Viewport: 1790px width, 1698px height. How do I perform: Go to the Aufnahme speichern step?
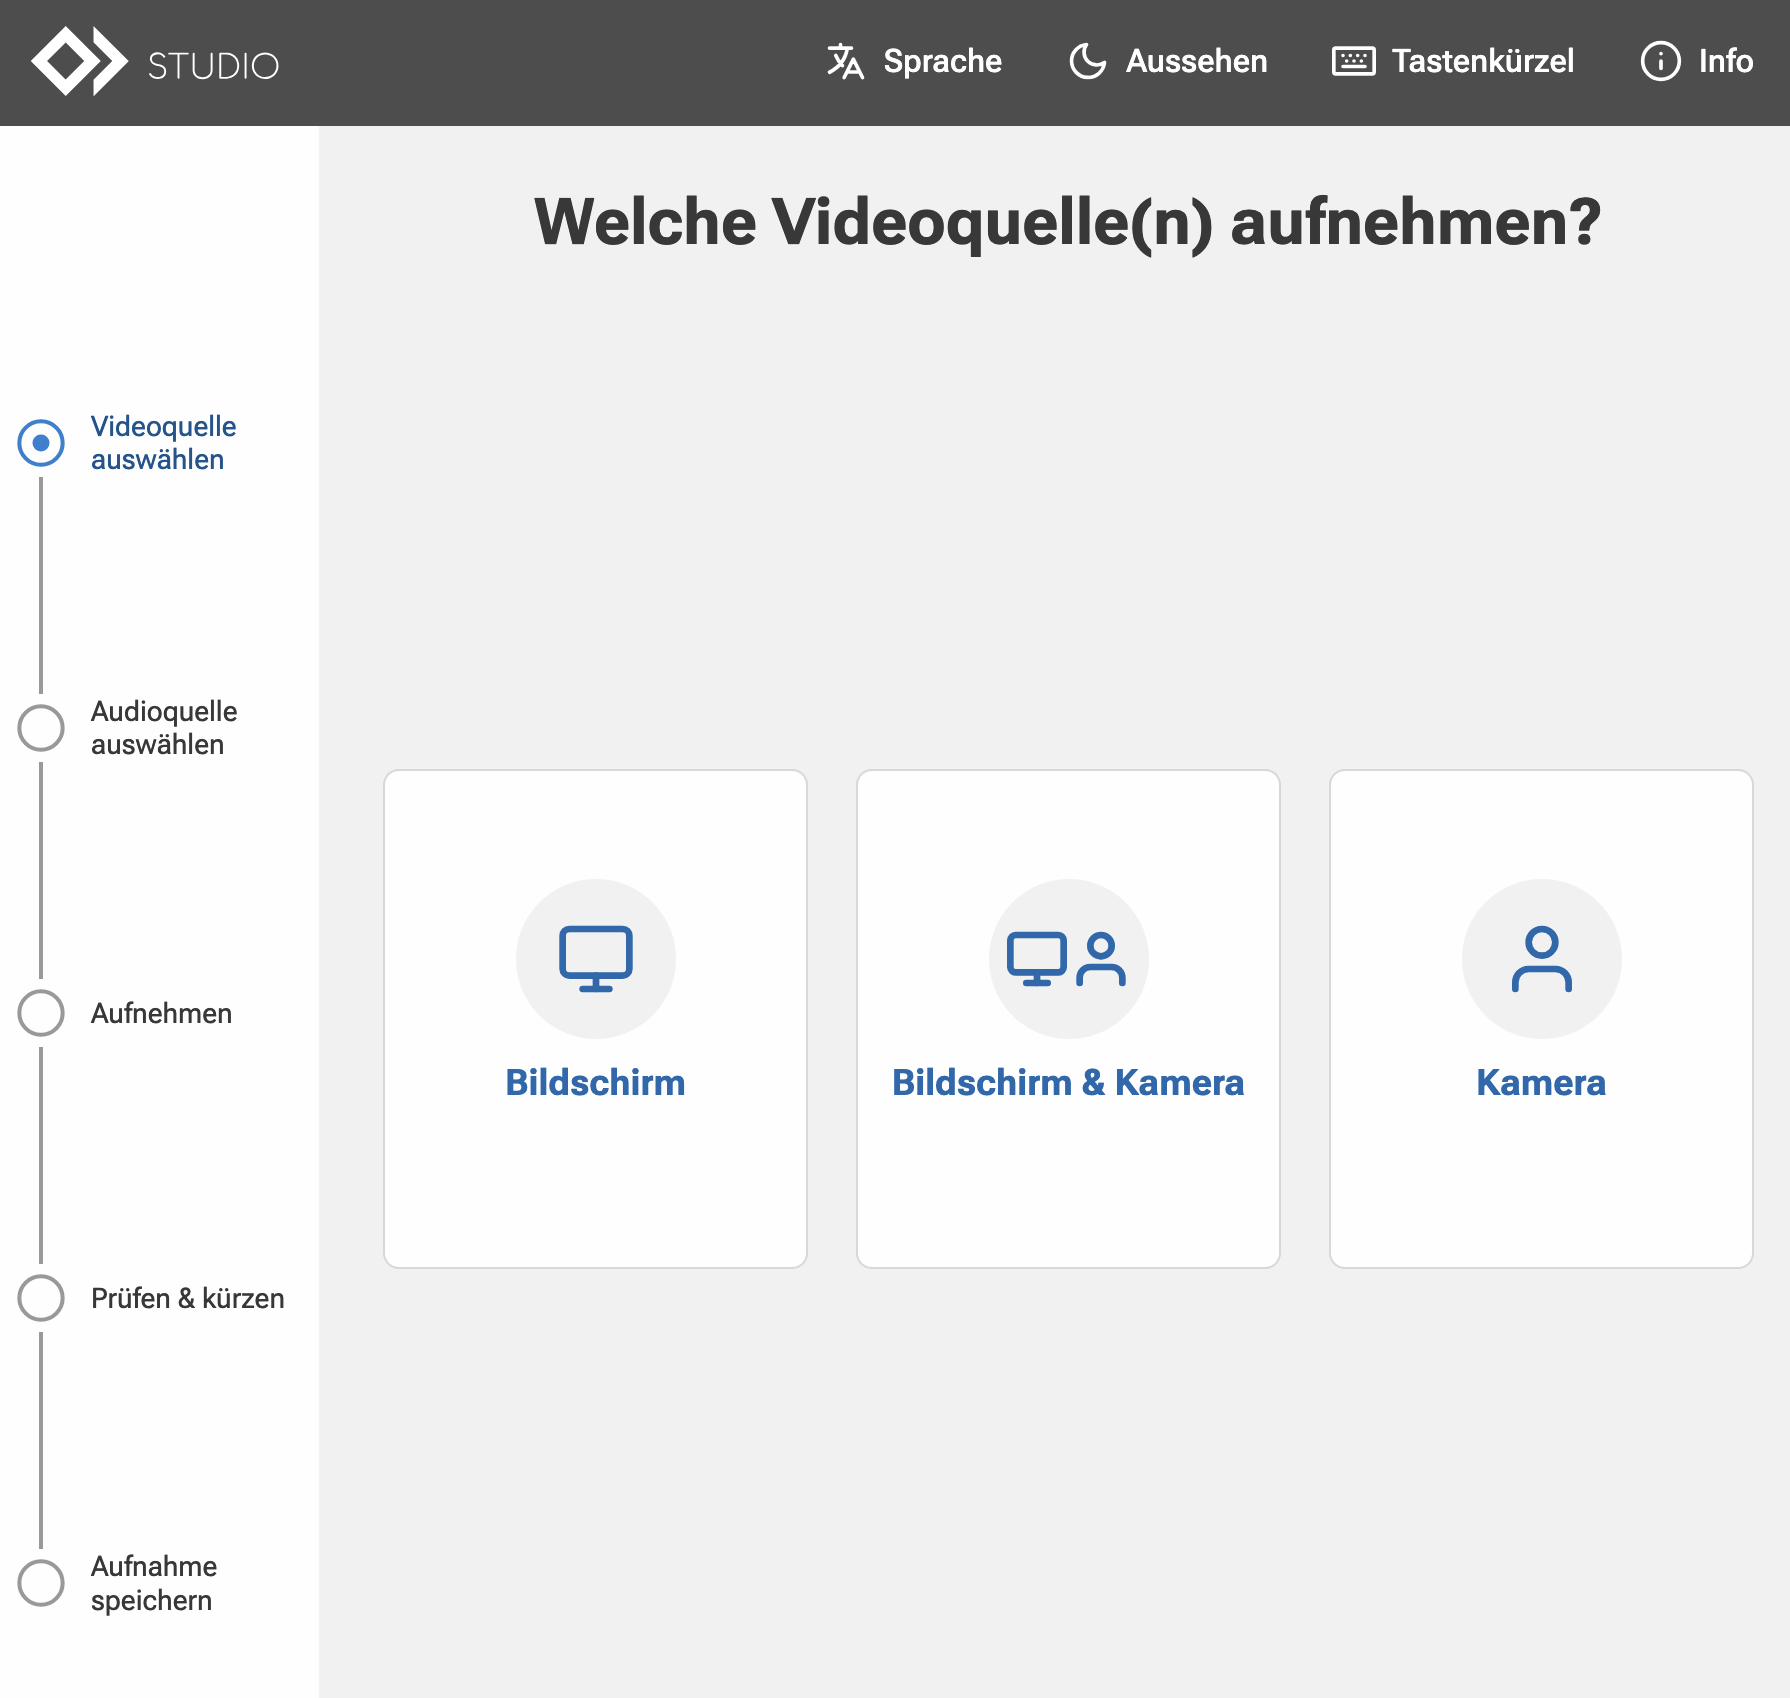pos(153,1583)
